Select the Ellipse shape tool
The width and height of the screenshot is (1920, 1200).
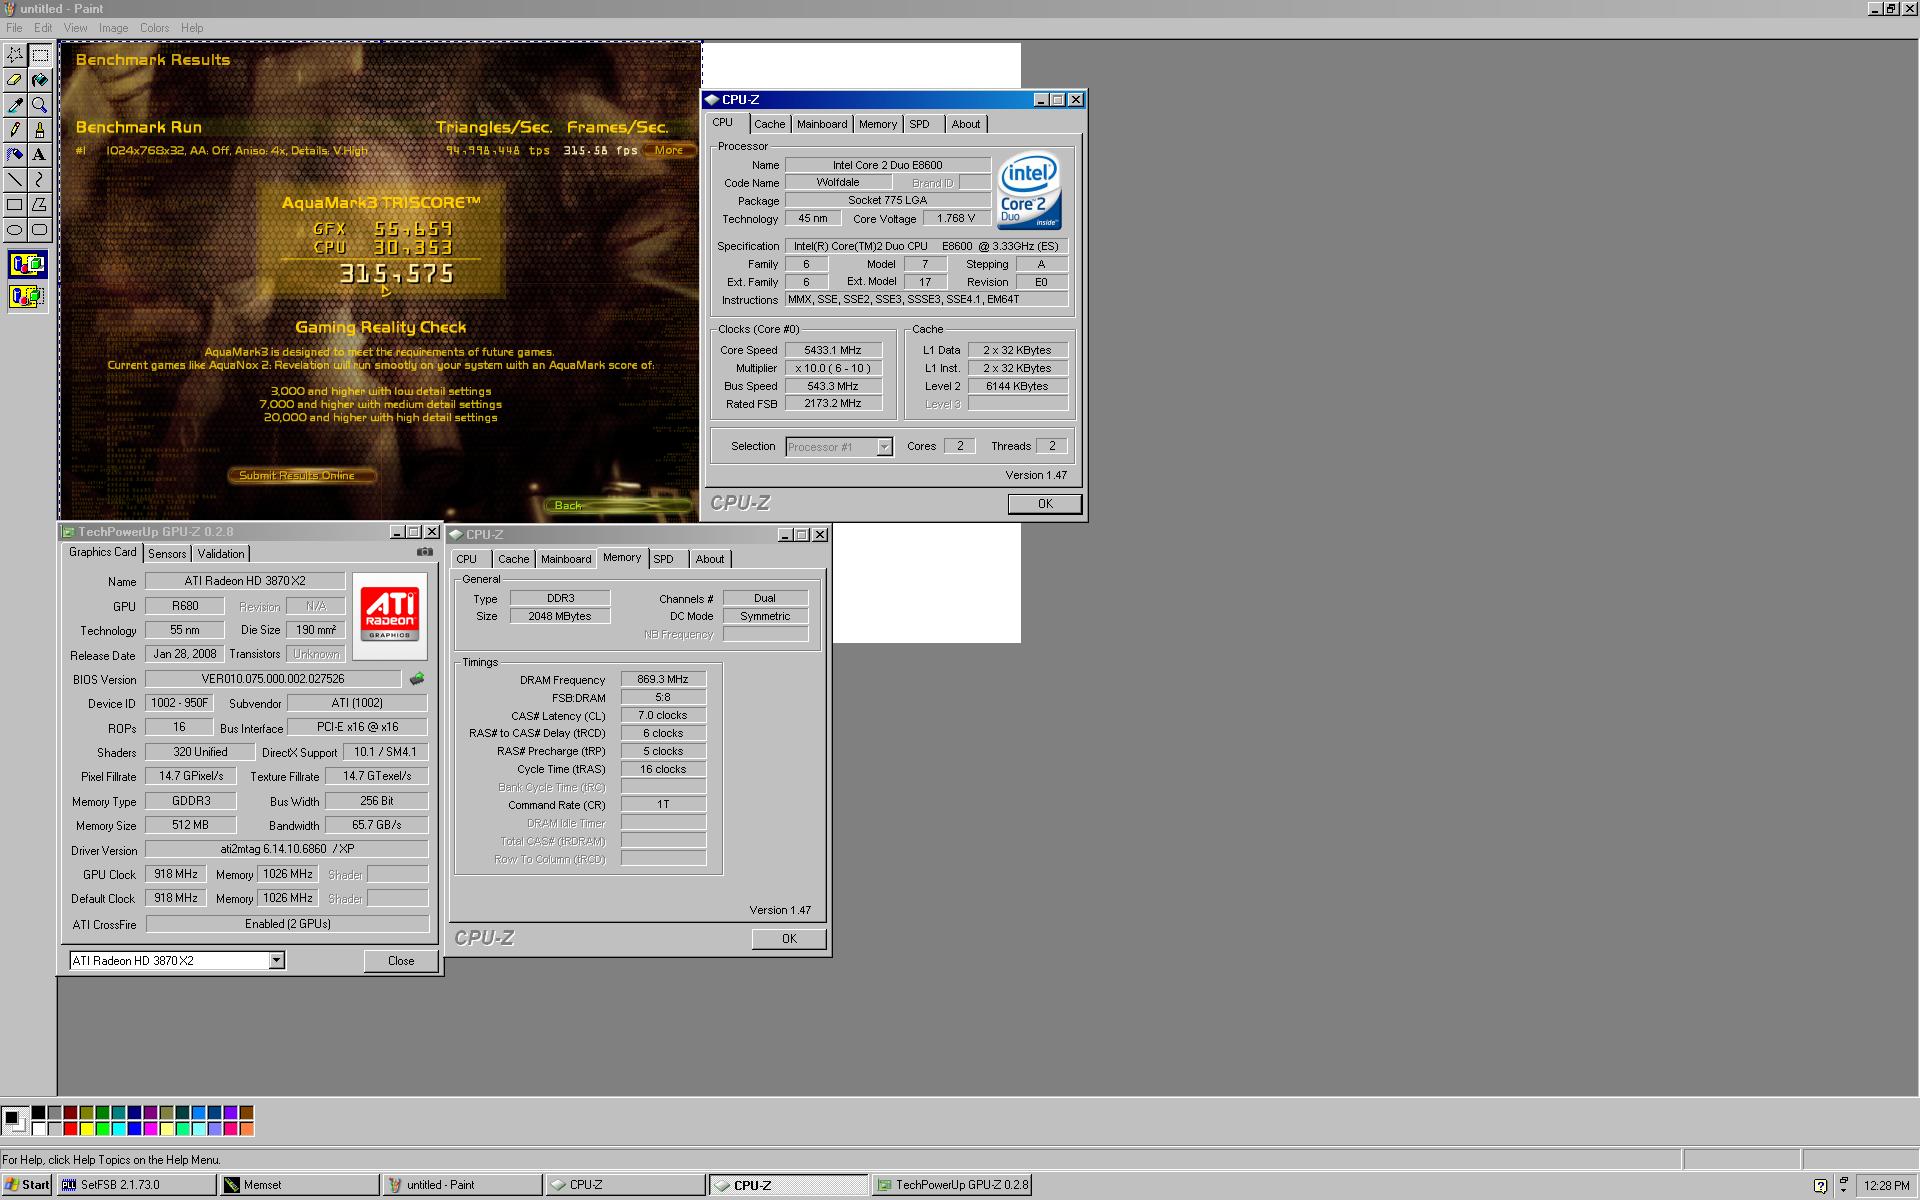15,230
